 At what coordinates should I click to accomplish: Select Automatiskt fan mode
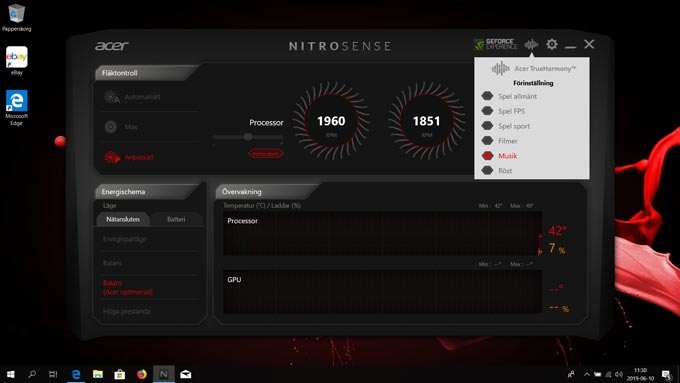[x=132, y=97]
